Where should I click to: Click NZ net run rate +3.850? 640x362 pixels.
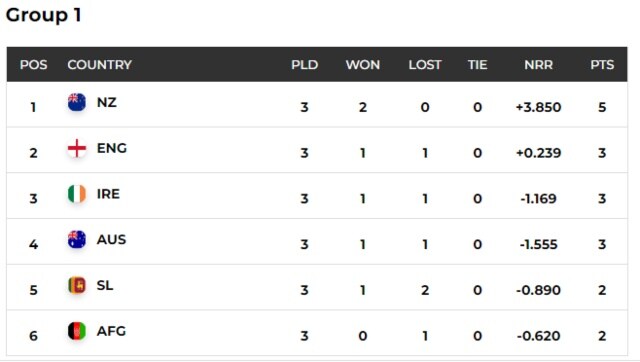coord(538,107)
